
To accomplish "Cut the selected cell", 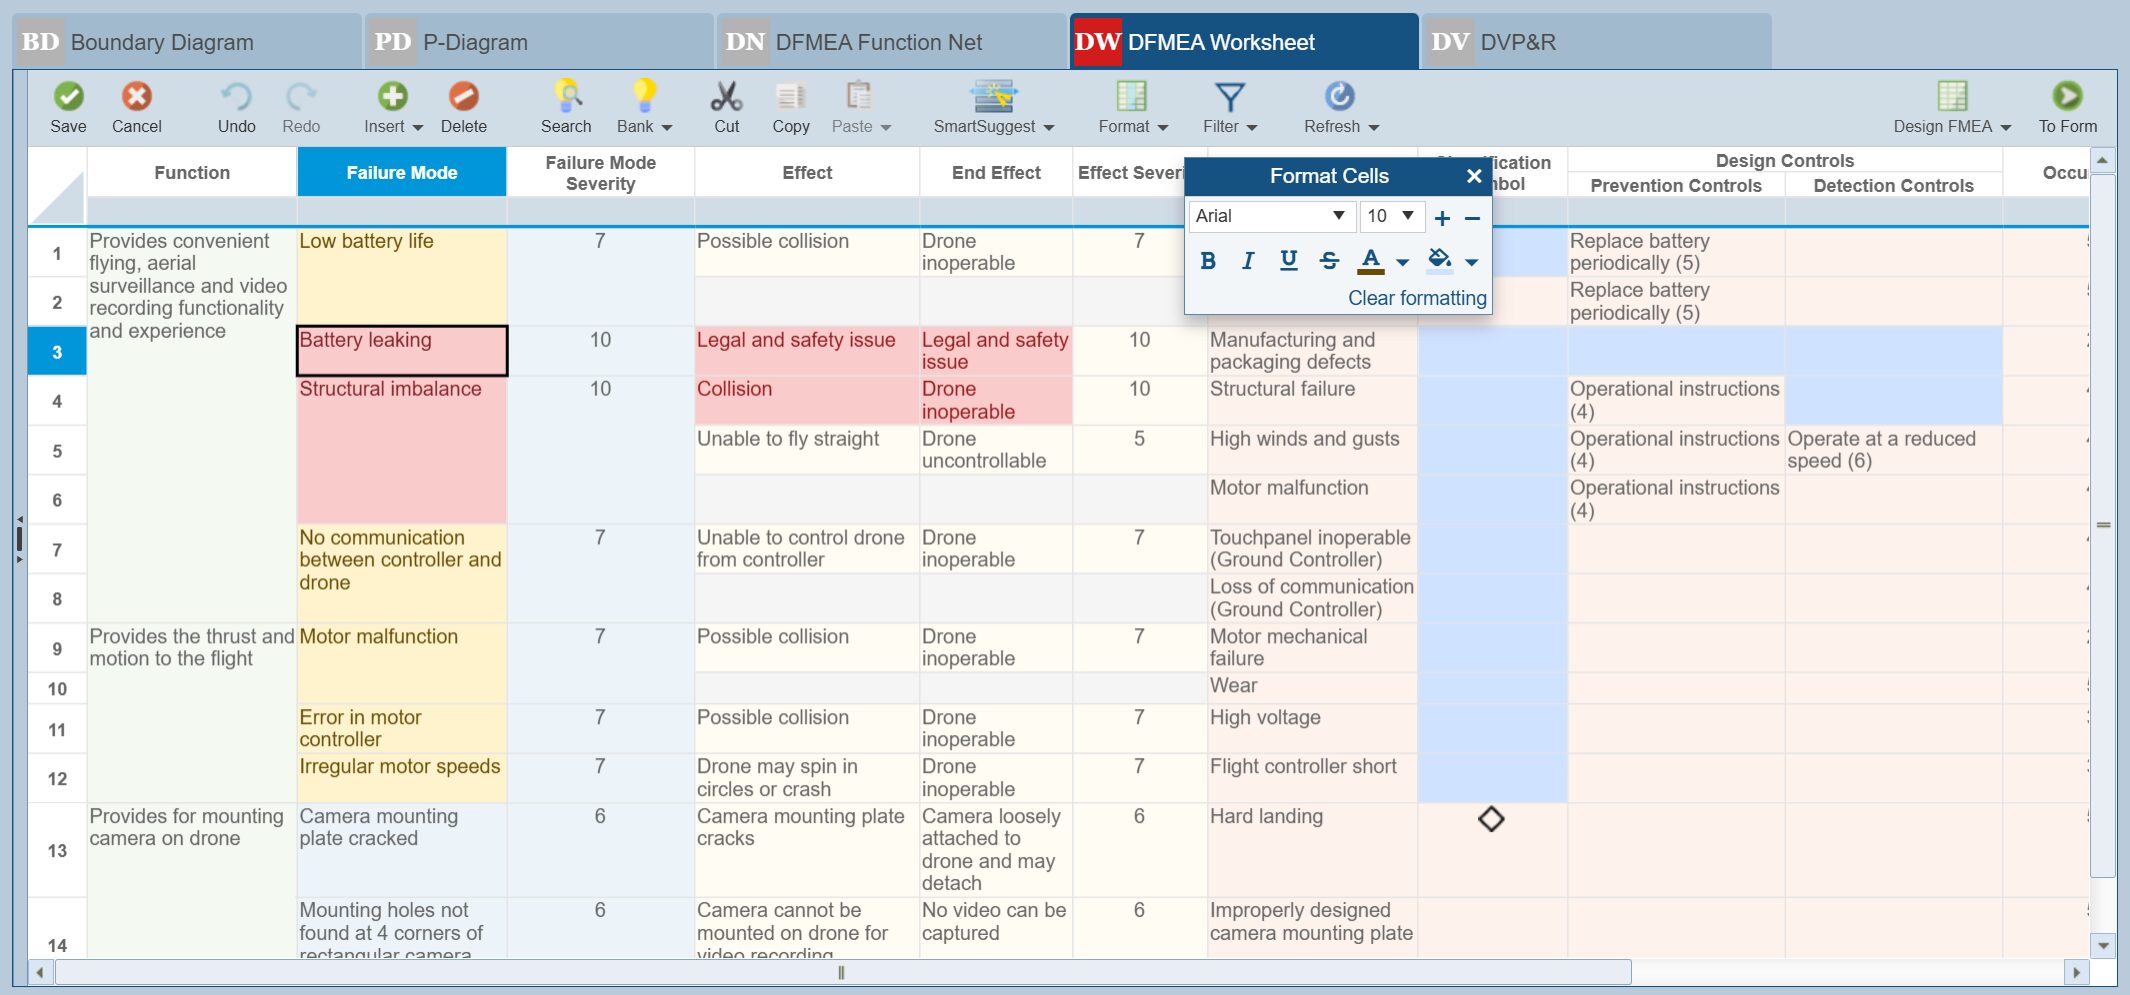I will tap(726, 106).
